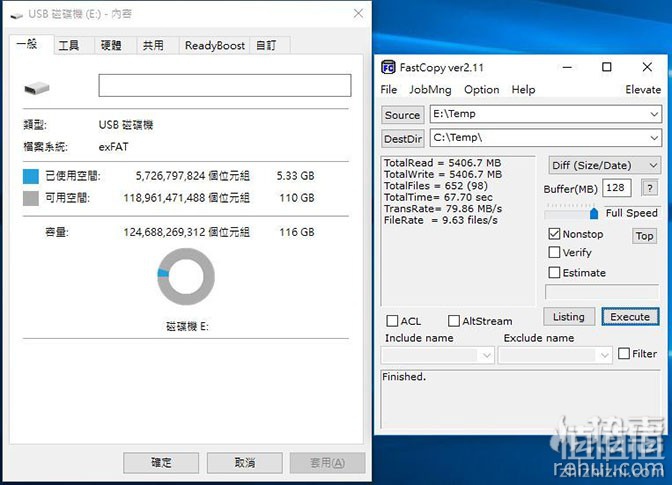Click the Source path E:\Temp field

546,114
